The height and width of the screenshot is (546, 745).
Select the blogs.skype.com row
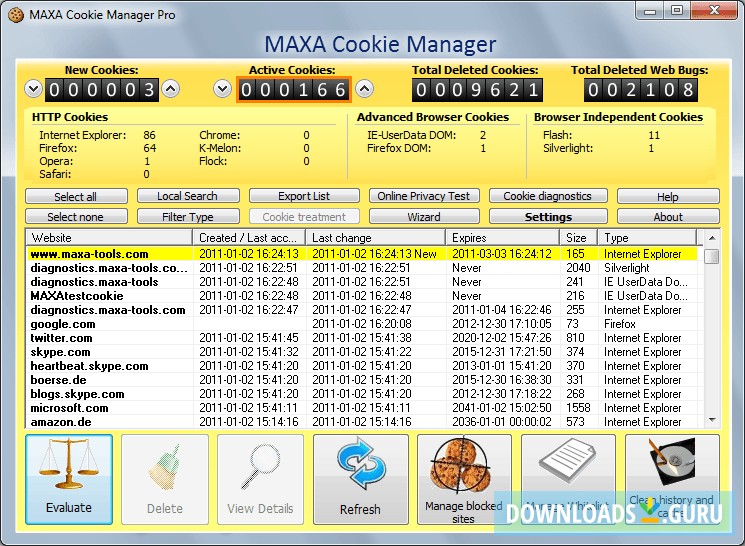(x=362, y=394)
